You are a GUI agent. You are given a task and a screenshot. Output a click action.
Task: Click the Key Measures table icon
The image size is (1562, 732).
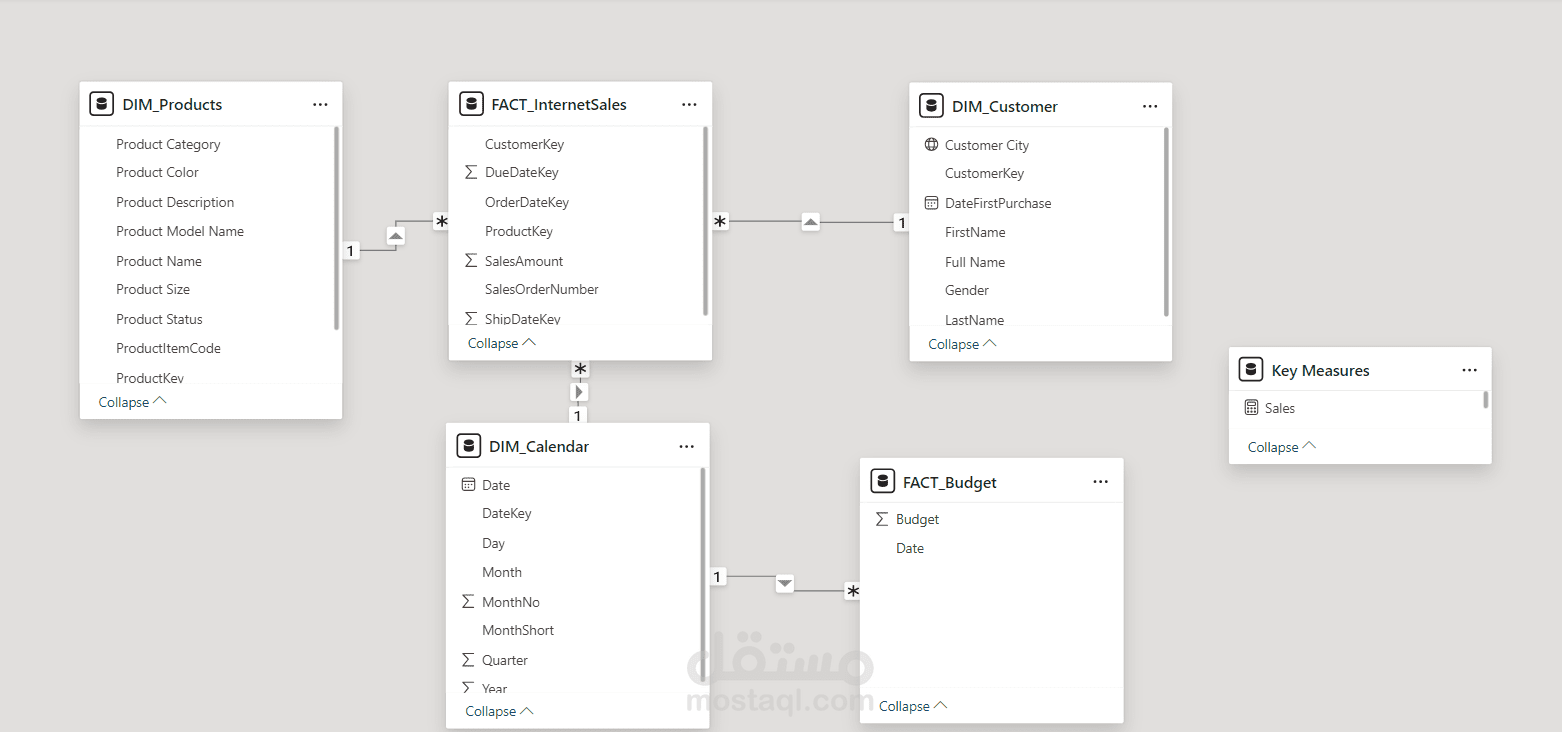tap(1251, 370)
